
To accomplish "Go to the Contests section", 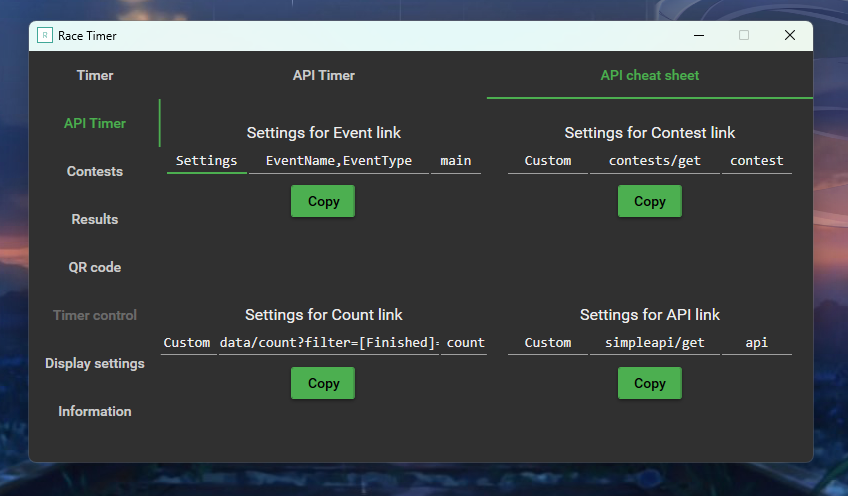I will click(x=95, y=171).
